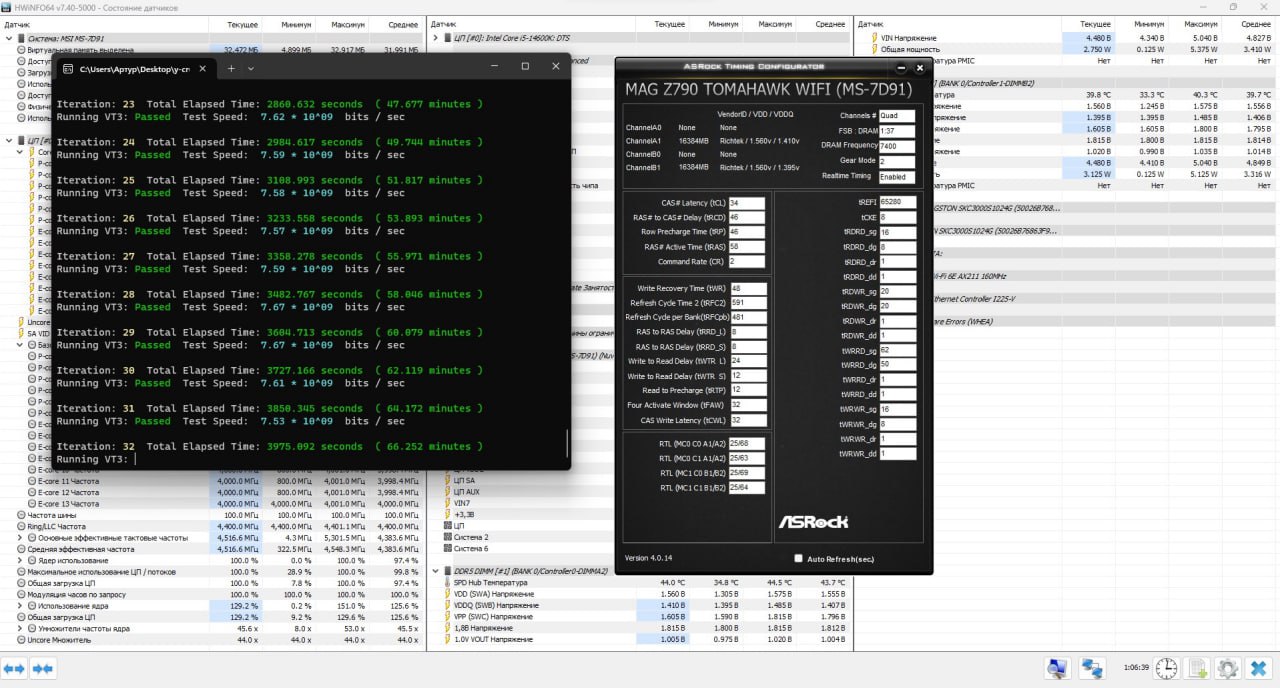Close sensors with the blue X icon

[1258, 668]
